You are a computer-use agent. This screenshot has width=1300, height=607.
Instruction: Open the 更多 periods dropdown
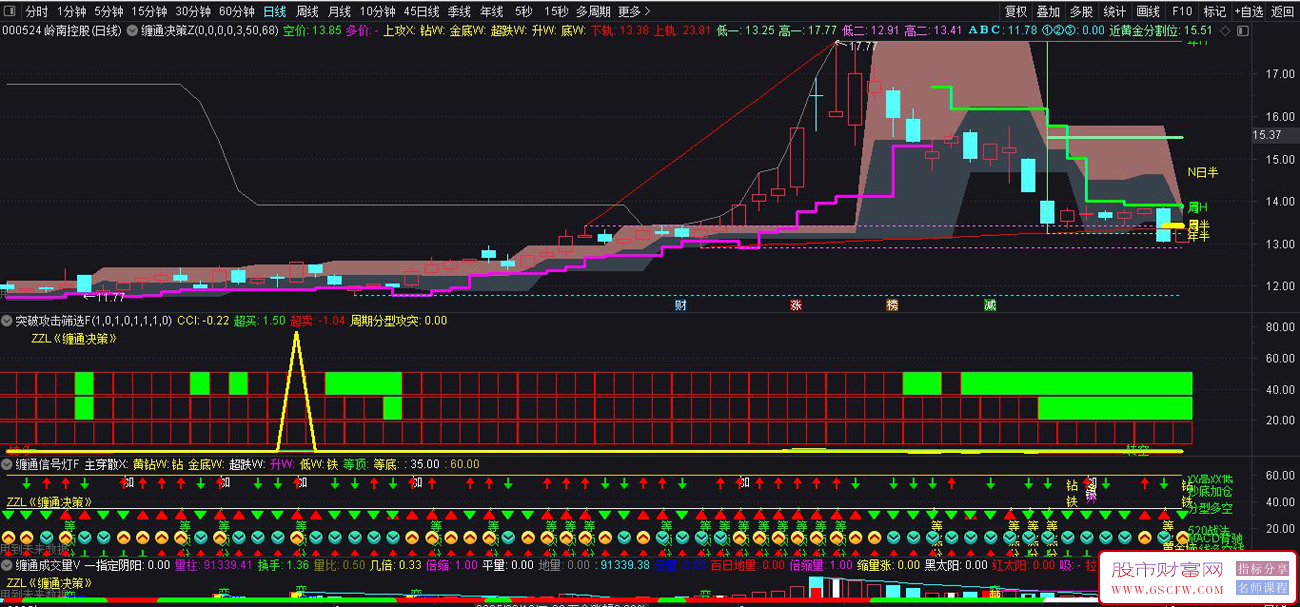pyautogui.click(x=633, y=12)
